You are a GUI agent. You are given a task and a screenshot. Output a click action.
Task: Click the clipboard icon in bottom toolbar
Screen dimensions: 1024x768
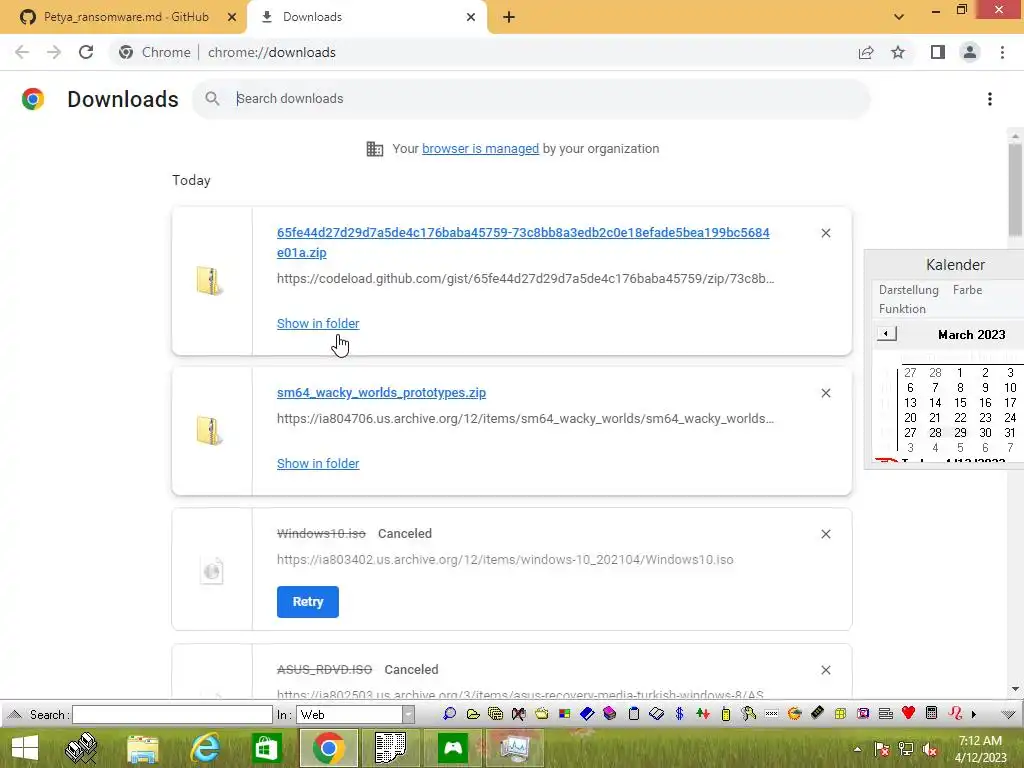tap(633, 714)
